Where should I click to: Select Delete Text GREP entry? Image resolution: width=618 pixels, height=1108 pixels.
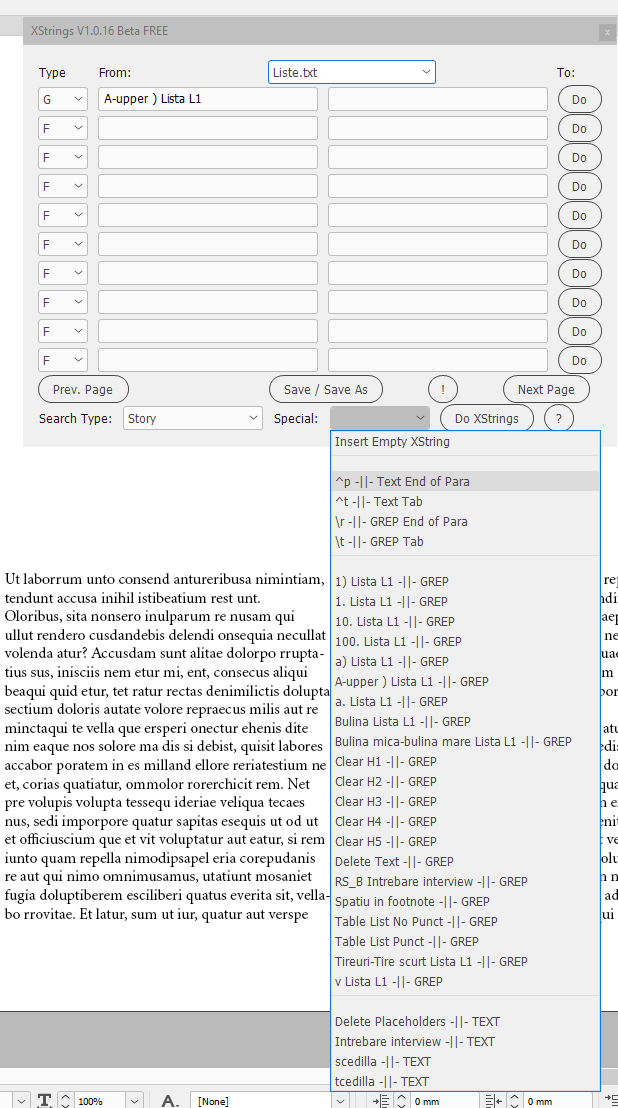[x=465, y=861]
